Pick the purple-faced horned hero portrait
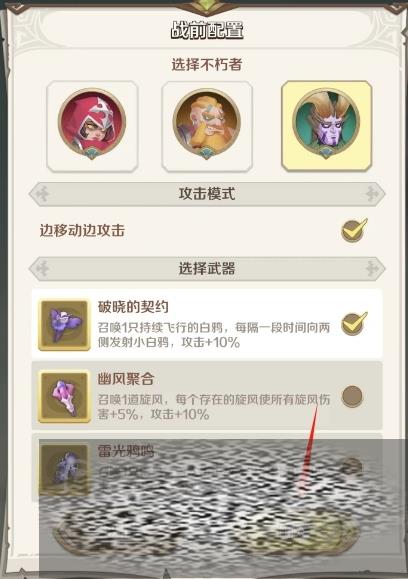This screenshot has height=579, width=408. point(326,126)
